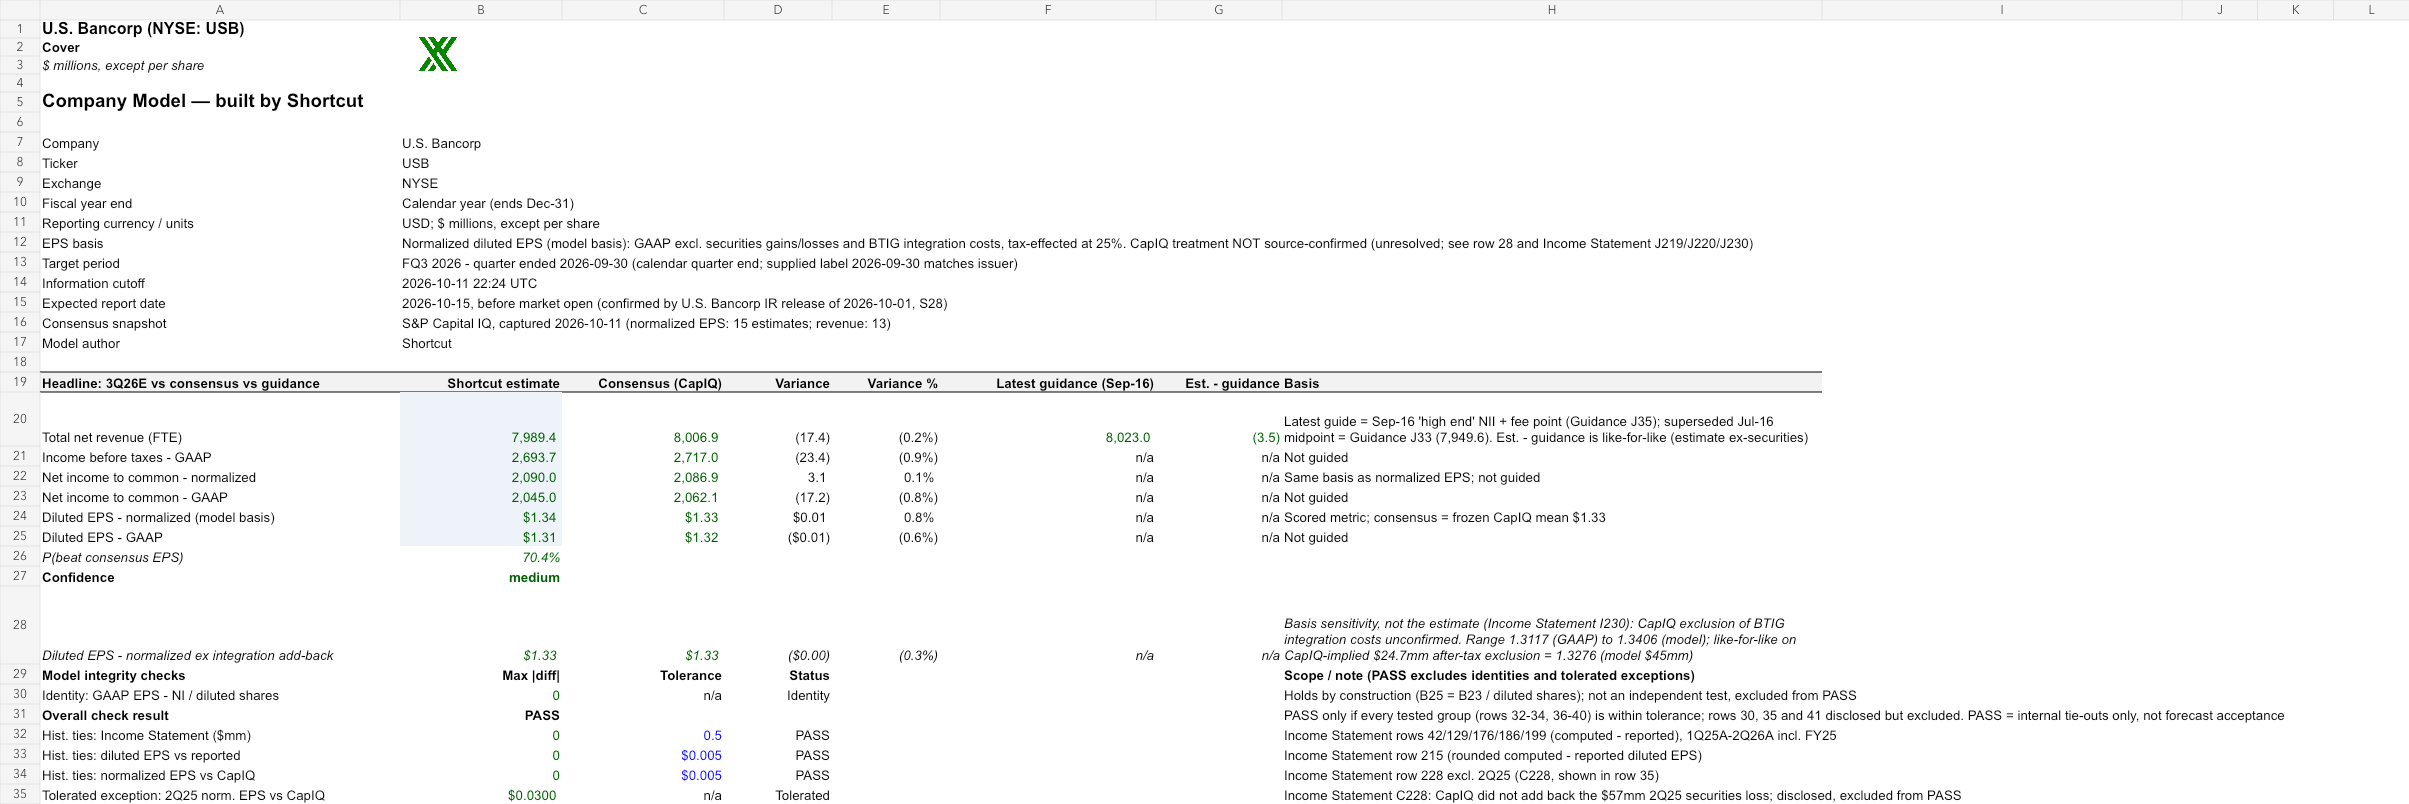Select the column F header
This screenshot has height=804, width=2409.
coord(1048,9)
